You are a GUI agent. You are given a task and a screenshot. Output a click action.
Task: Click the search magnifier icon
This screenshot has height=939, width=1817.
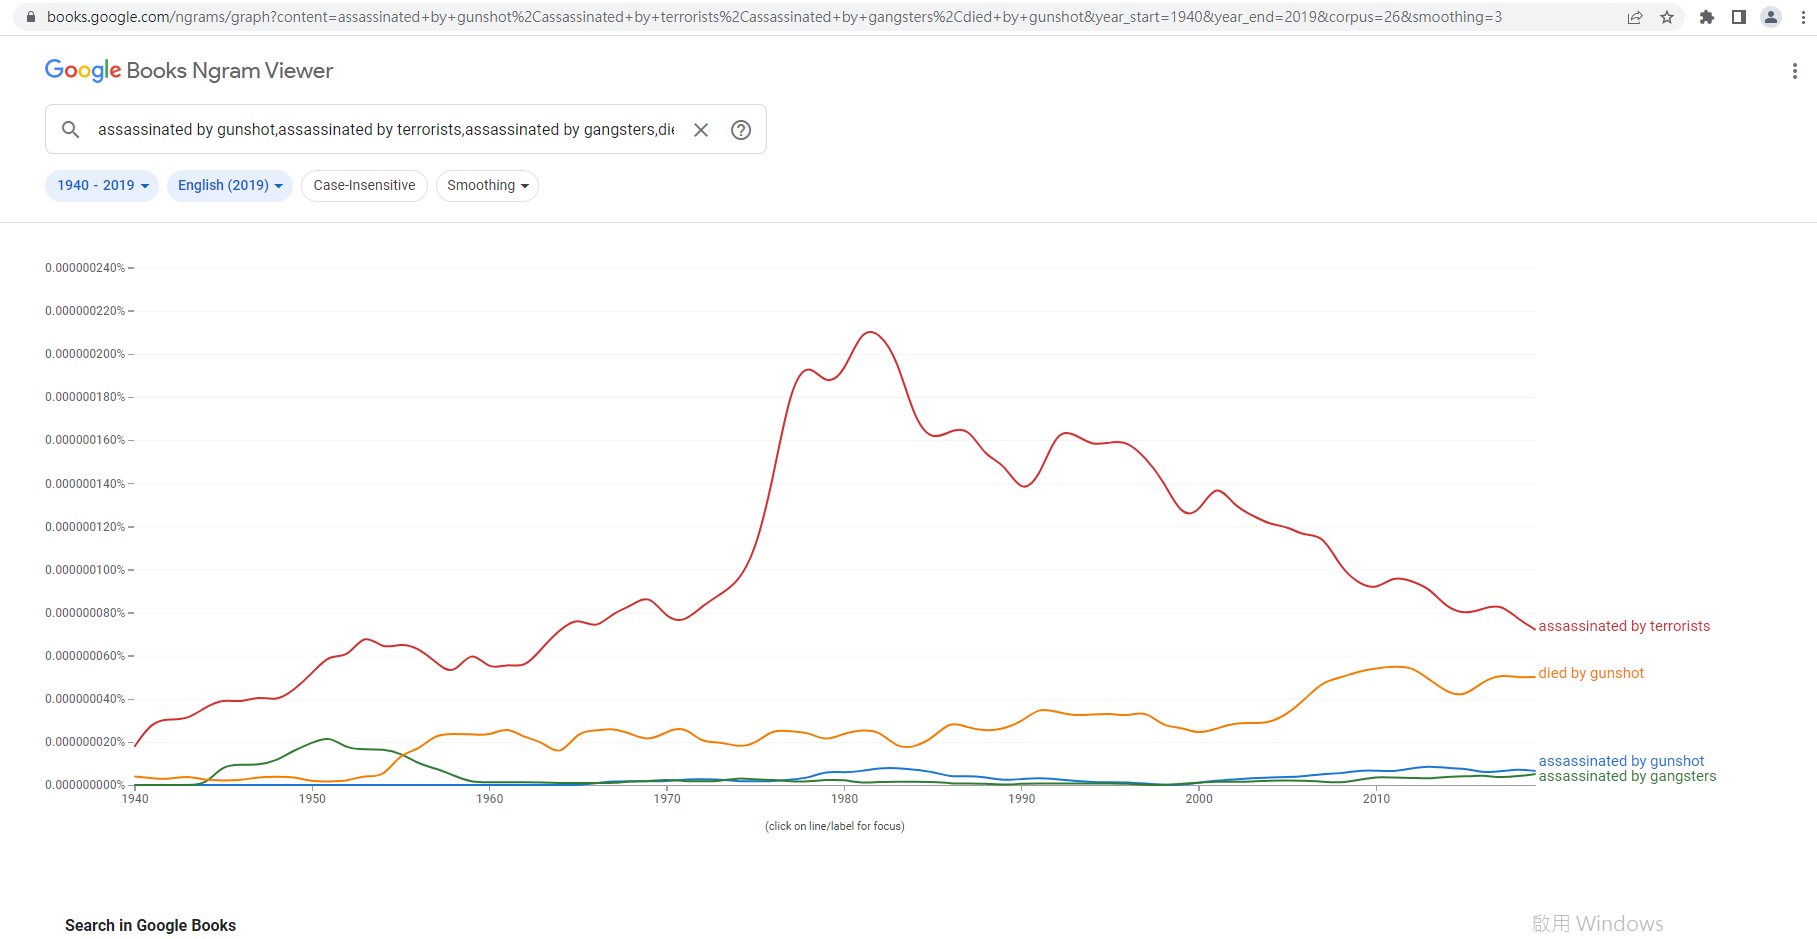(70, 130)
